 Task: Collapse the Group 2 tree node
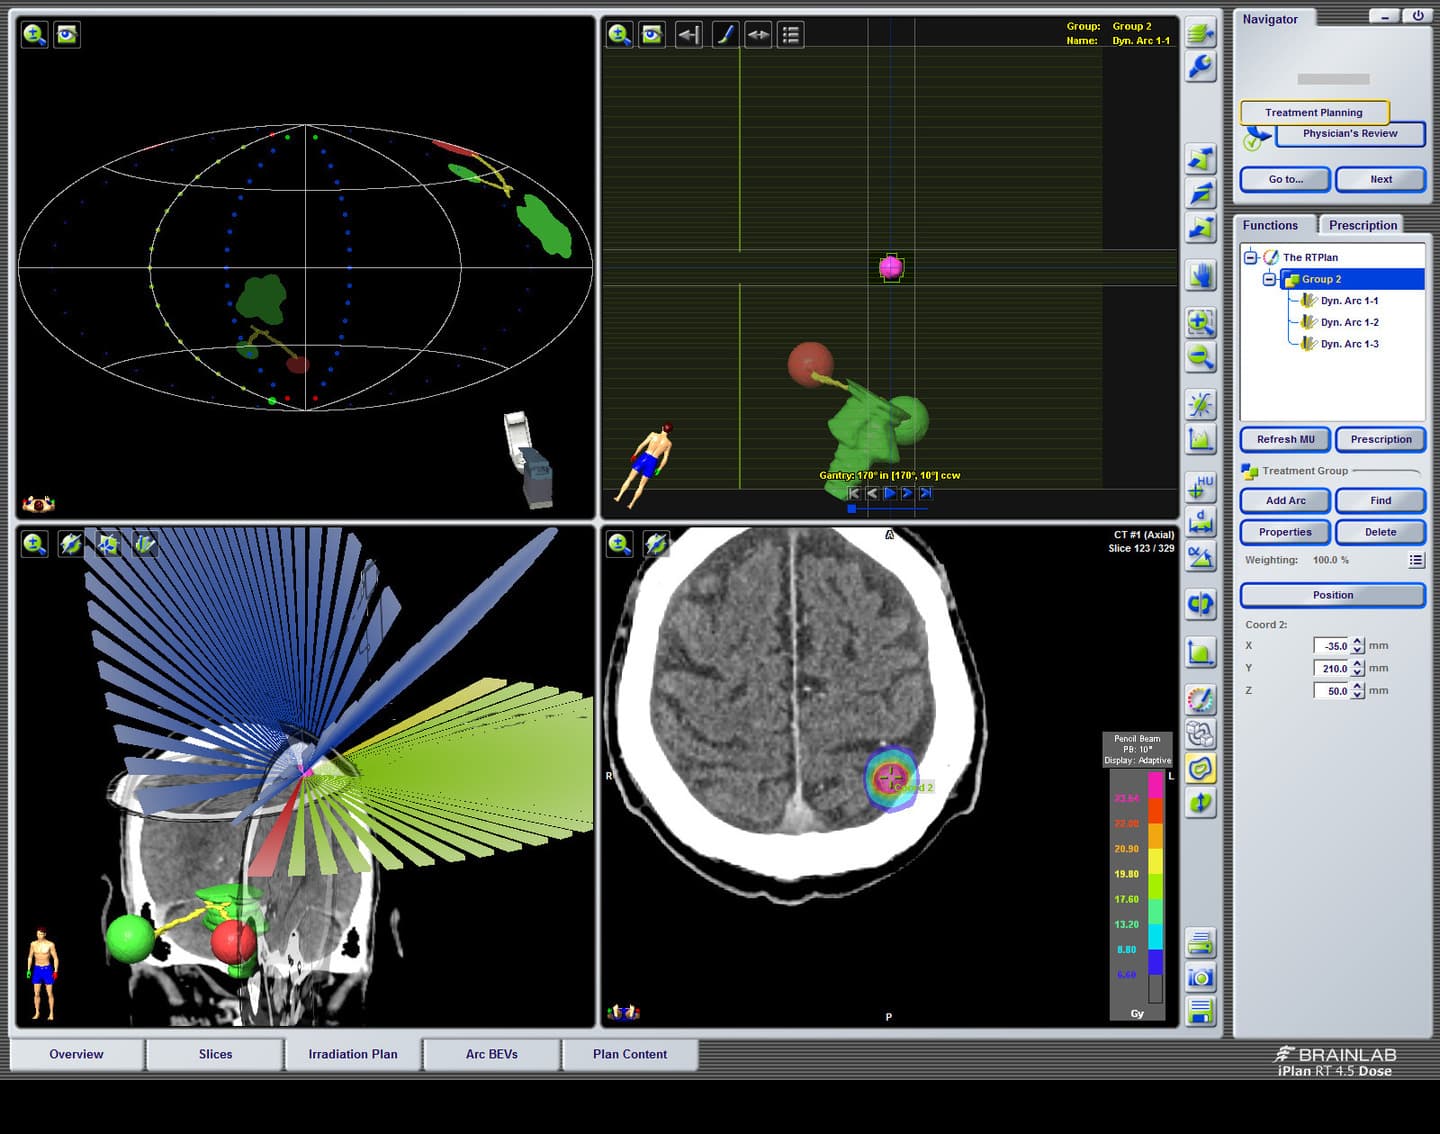[1269, 280]
